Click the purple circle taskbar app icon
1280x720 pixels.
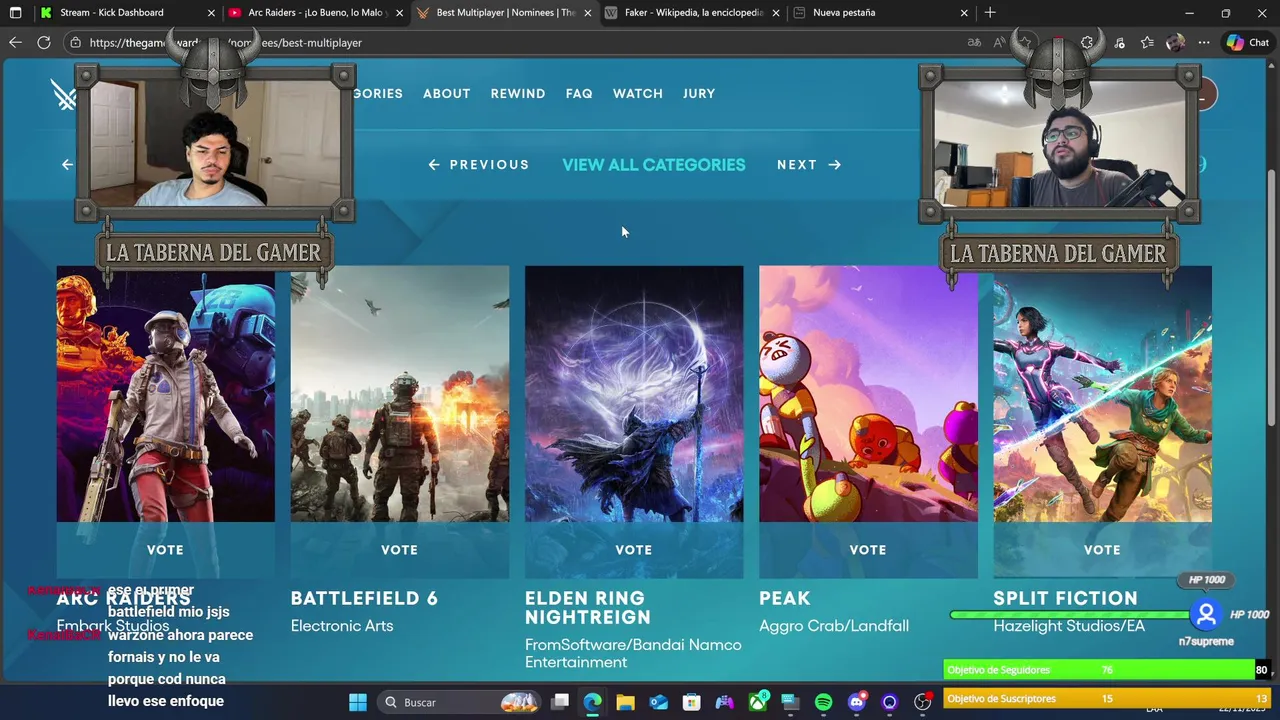(x=889, y=702)
